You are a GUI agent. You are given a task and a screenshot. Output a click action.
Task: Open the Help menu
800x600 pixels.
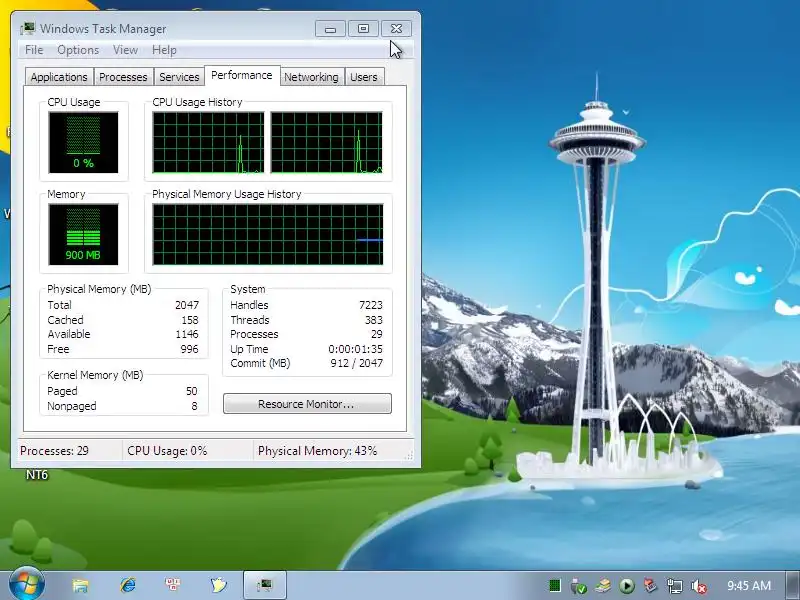[x=164, y=50]
